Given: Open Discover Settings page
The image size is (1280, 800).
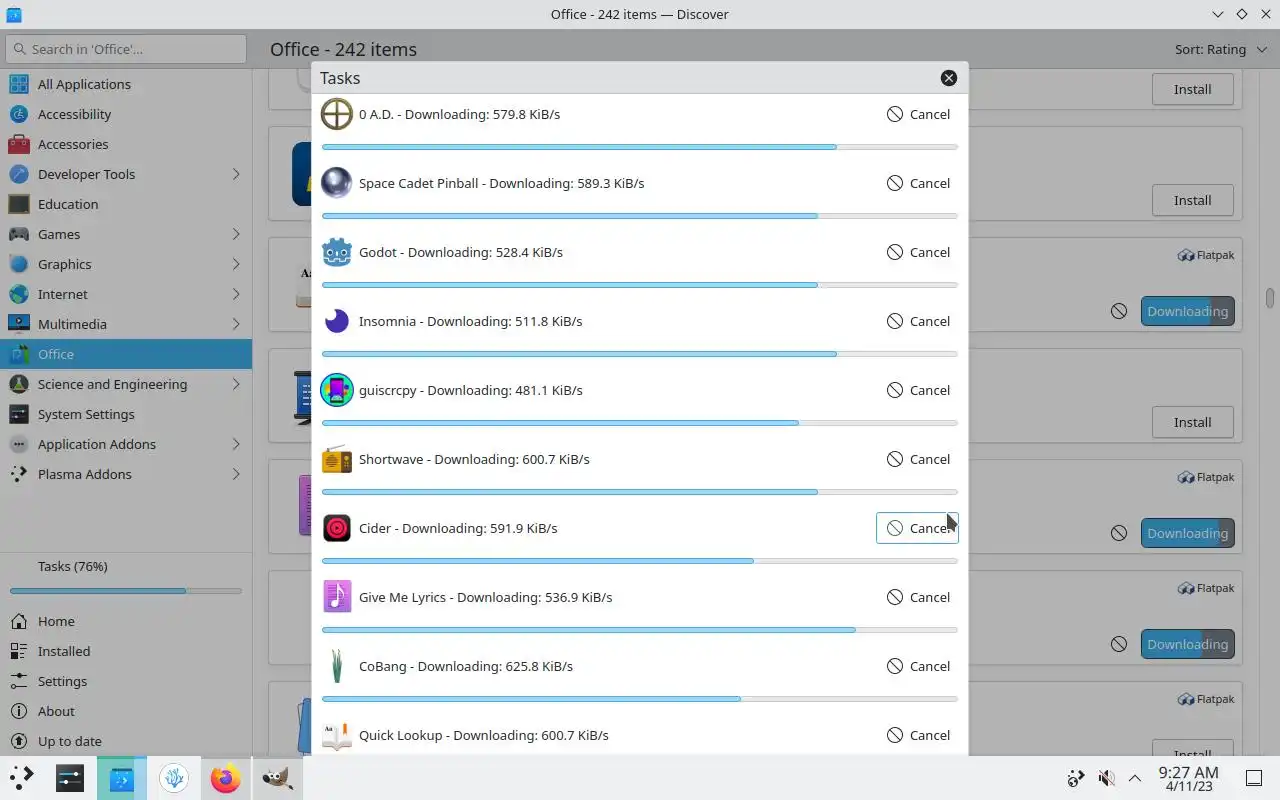Looking at the screenshot, I should 126,681.
